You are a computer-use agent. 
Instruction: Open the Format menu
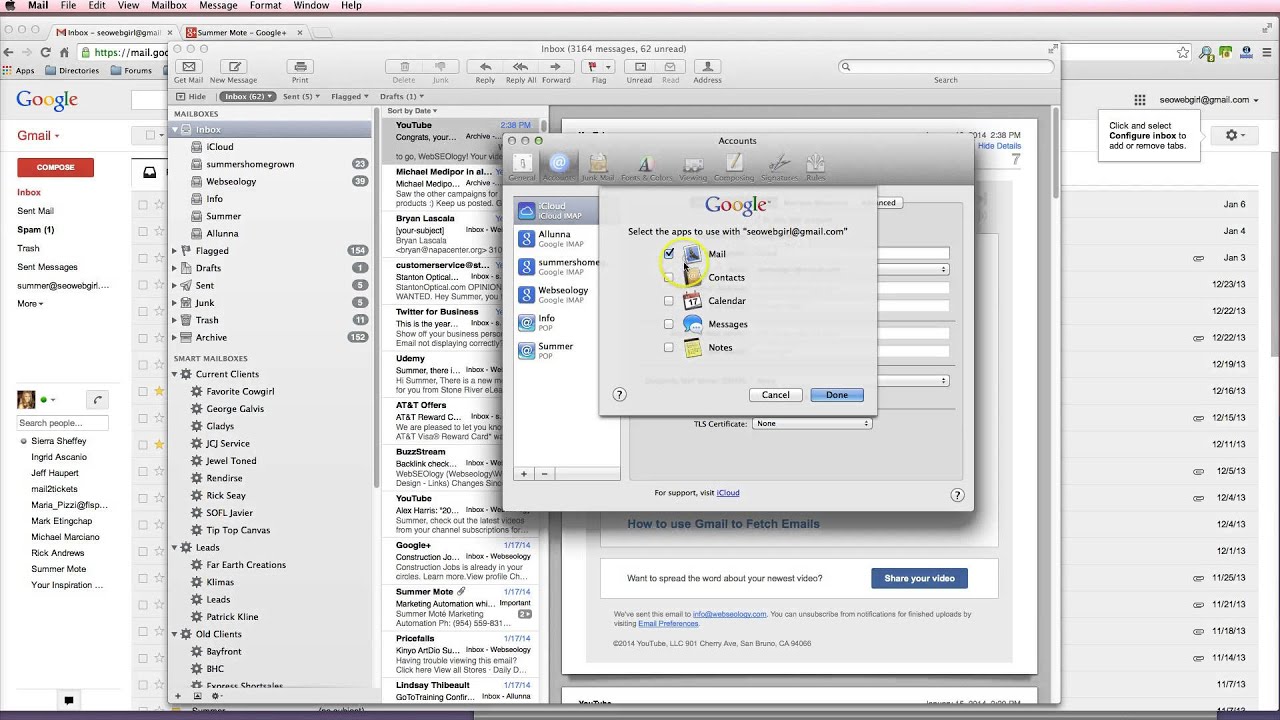265,6
